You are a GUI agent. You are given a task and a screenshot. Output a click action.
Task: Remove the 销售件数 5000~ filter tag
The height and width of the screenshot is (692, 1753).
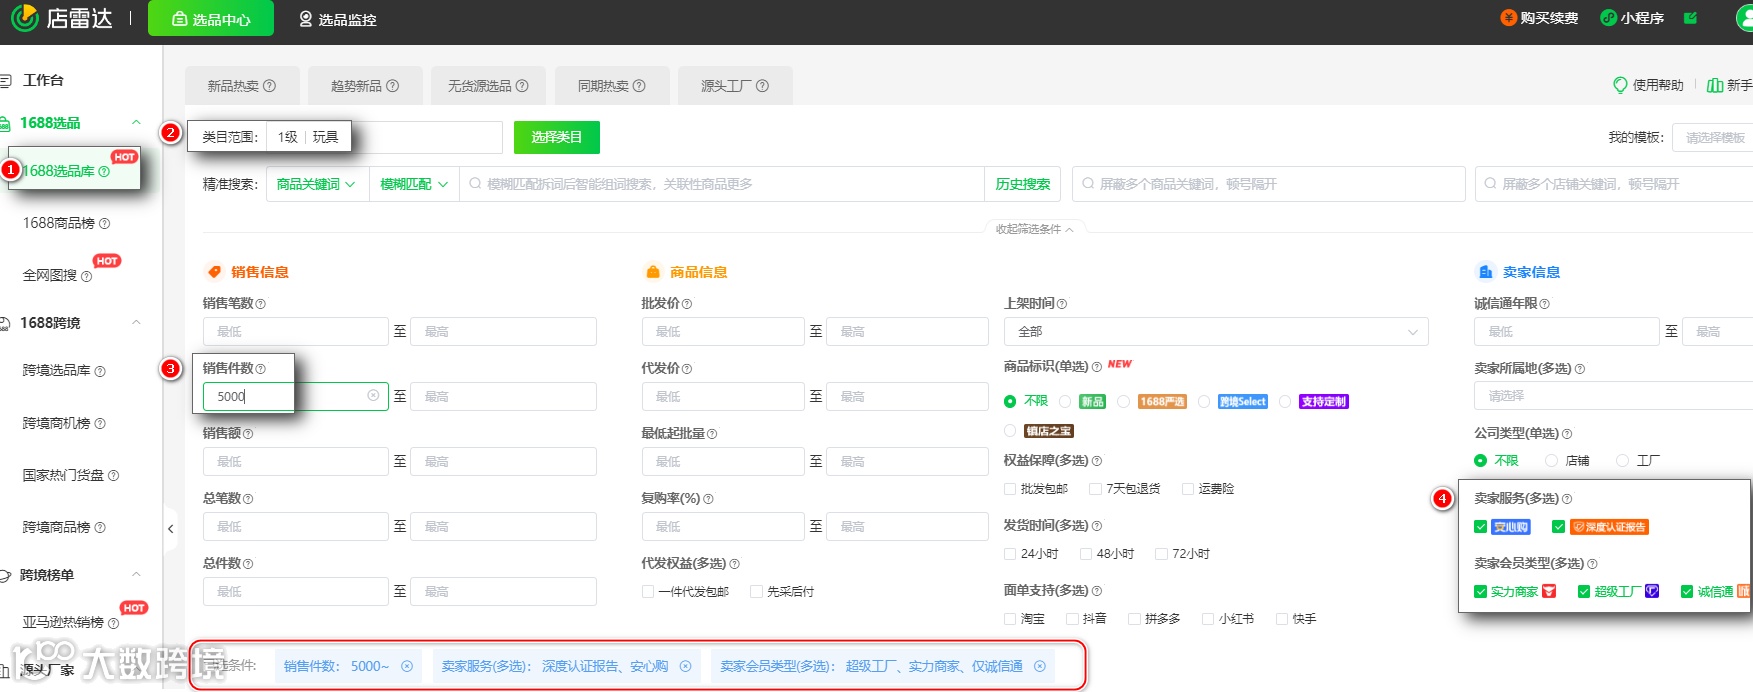(x=407, y=666)
